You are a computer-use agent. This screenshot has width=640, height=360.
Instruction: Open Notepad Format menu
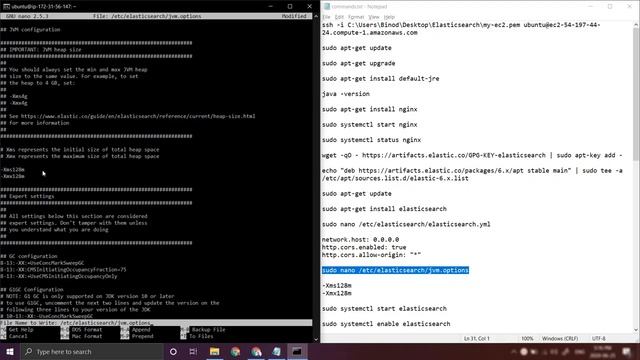(356, 17)
